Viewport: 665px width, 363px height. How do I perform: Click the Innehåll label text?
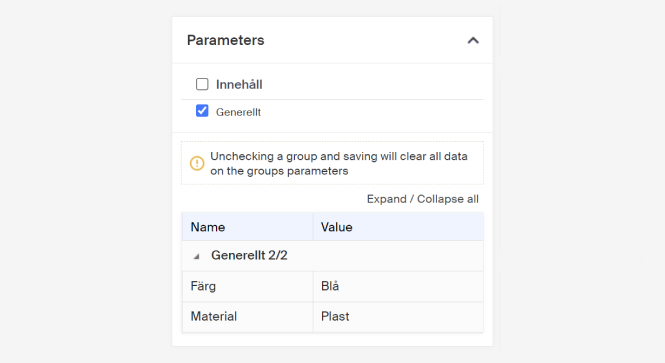point(239,84)
